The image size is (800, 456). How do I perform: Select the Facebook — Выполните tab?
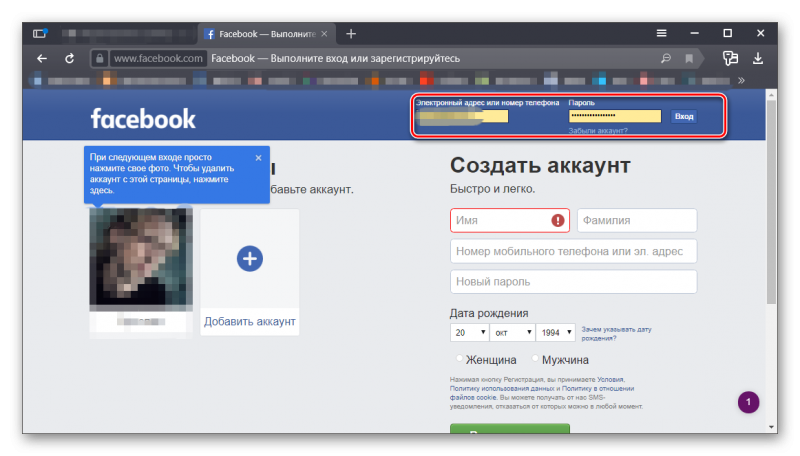point(266,34)
